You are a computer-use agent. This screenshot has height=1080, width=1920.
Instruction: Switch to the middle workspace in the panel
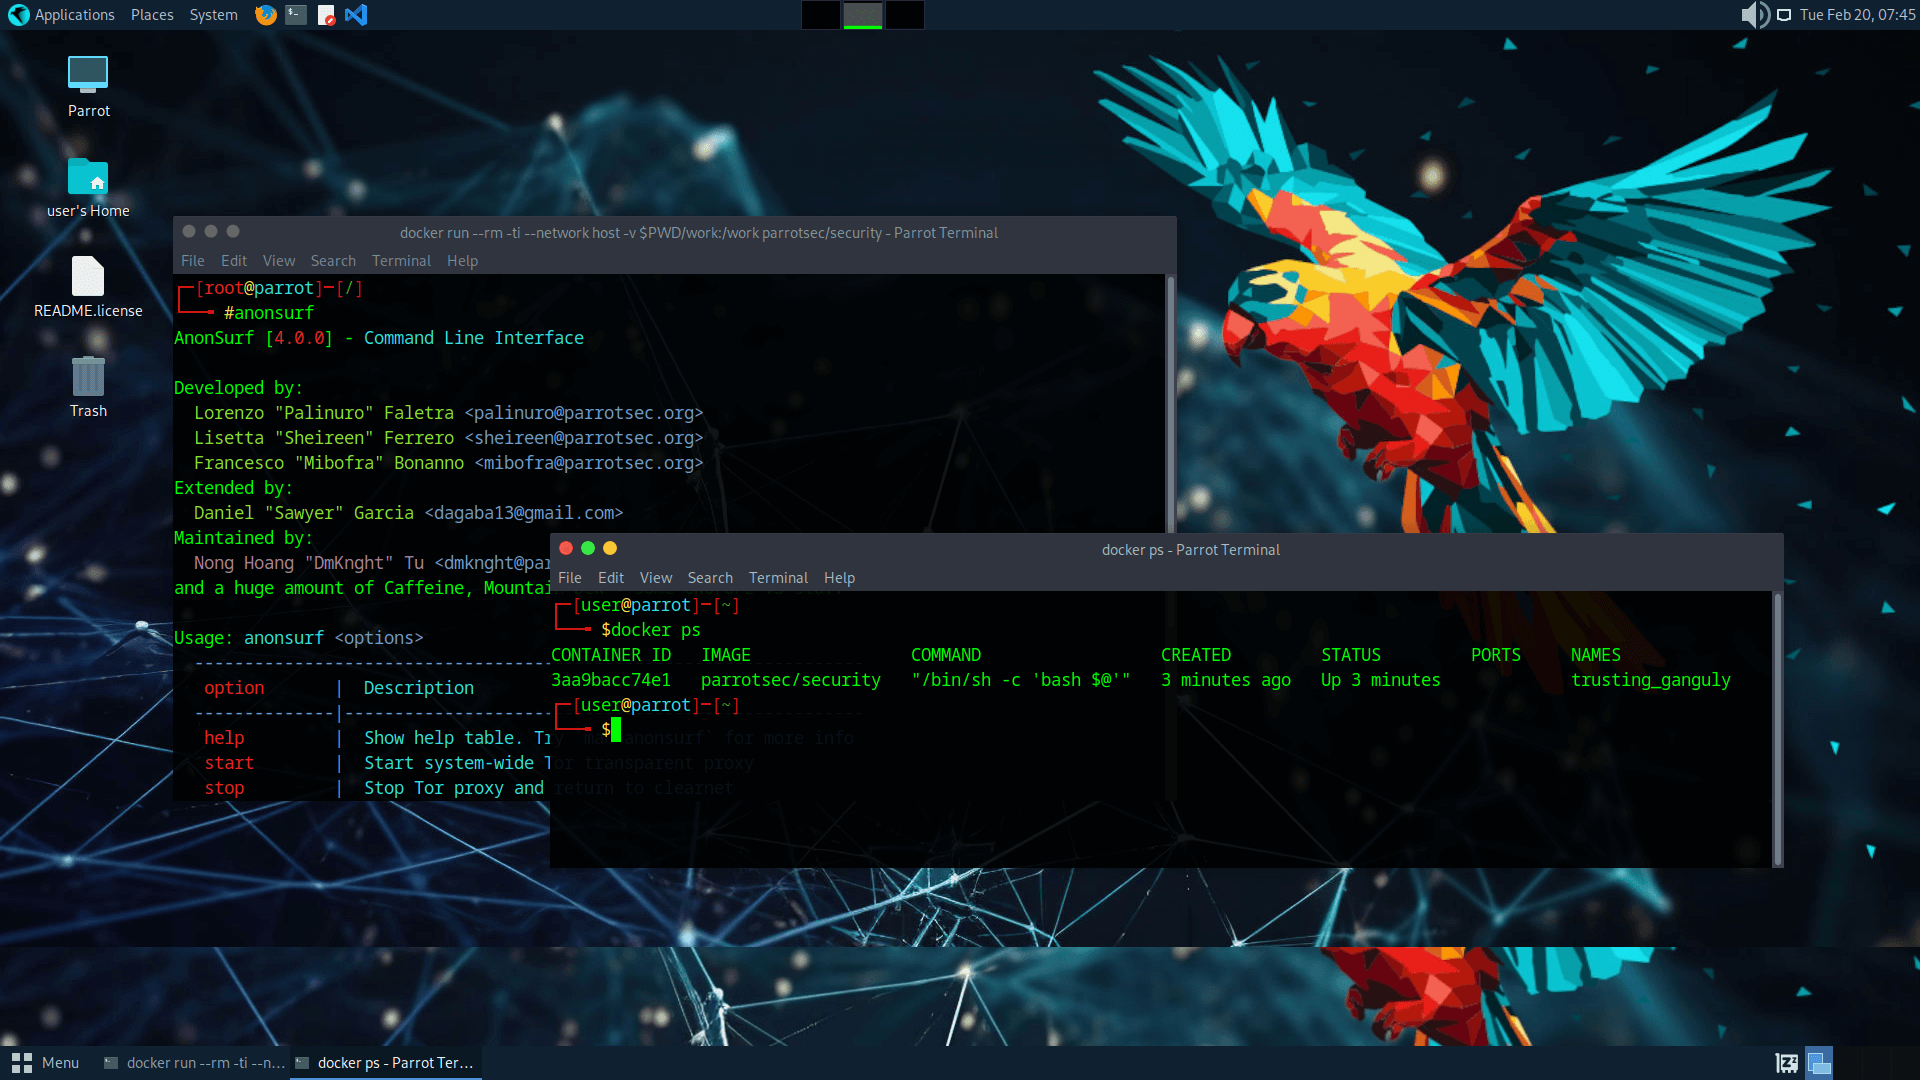tap(863, 14)
